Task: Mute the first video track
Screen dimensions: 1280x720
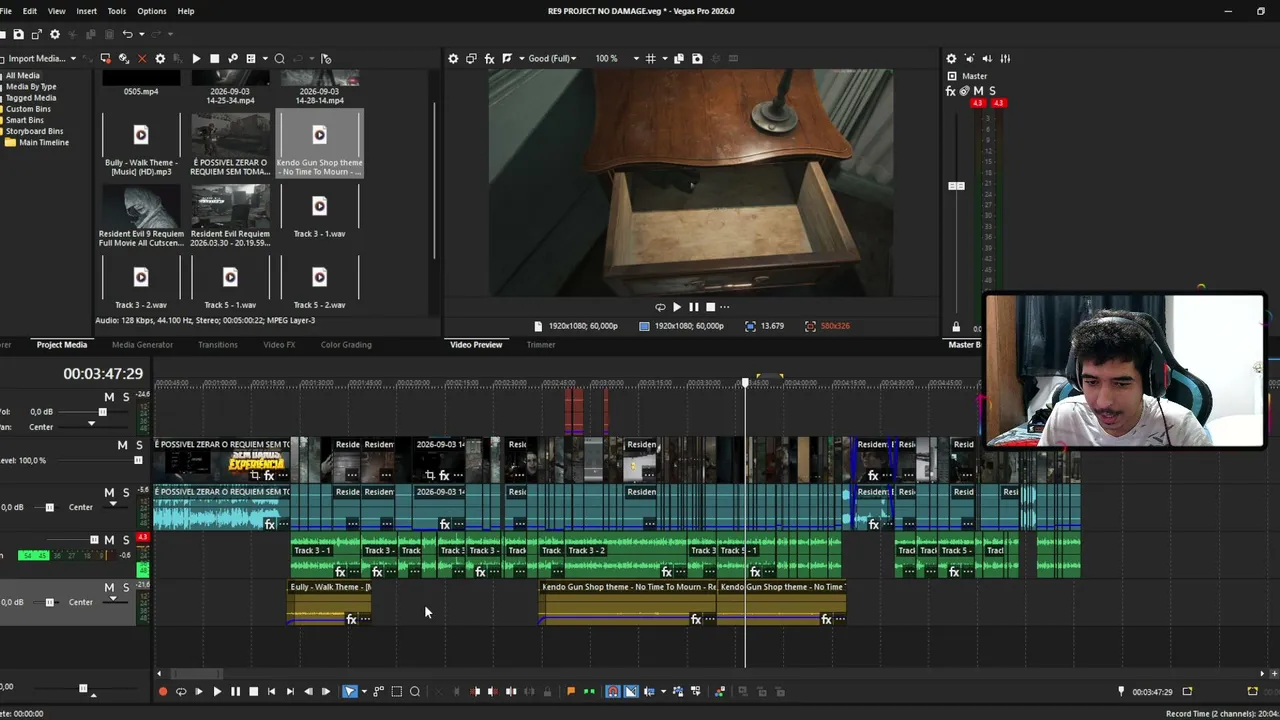Action: (122, 445)
